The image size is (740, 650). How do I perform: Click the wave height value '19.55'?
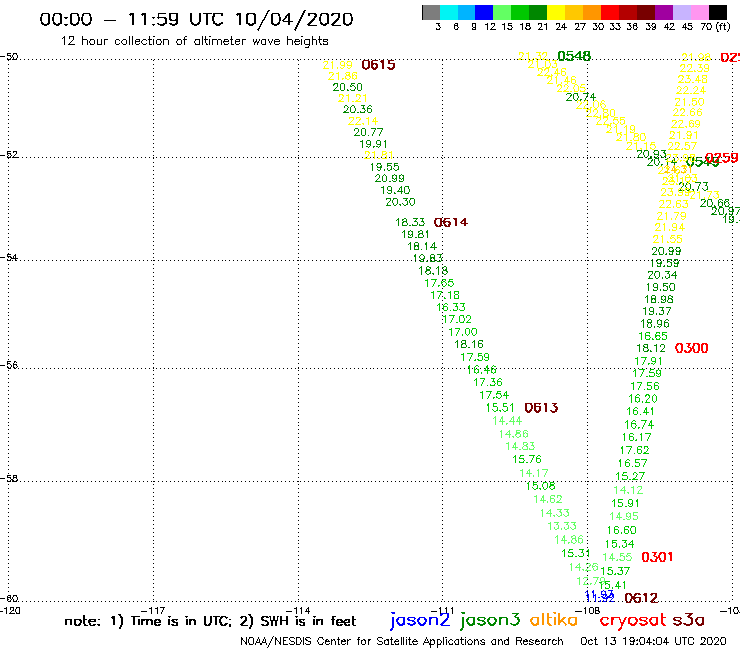coord(384,167)
